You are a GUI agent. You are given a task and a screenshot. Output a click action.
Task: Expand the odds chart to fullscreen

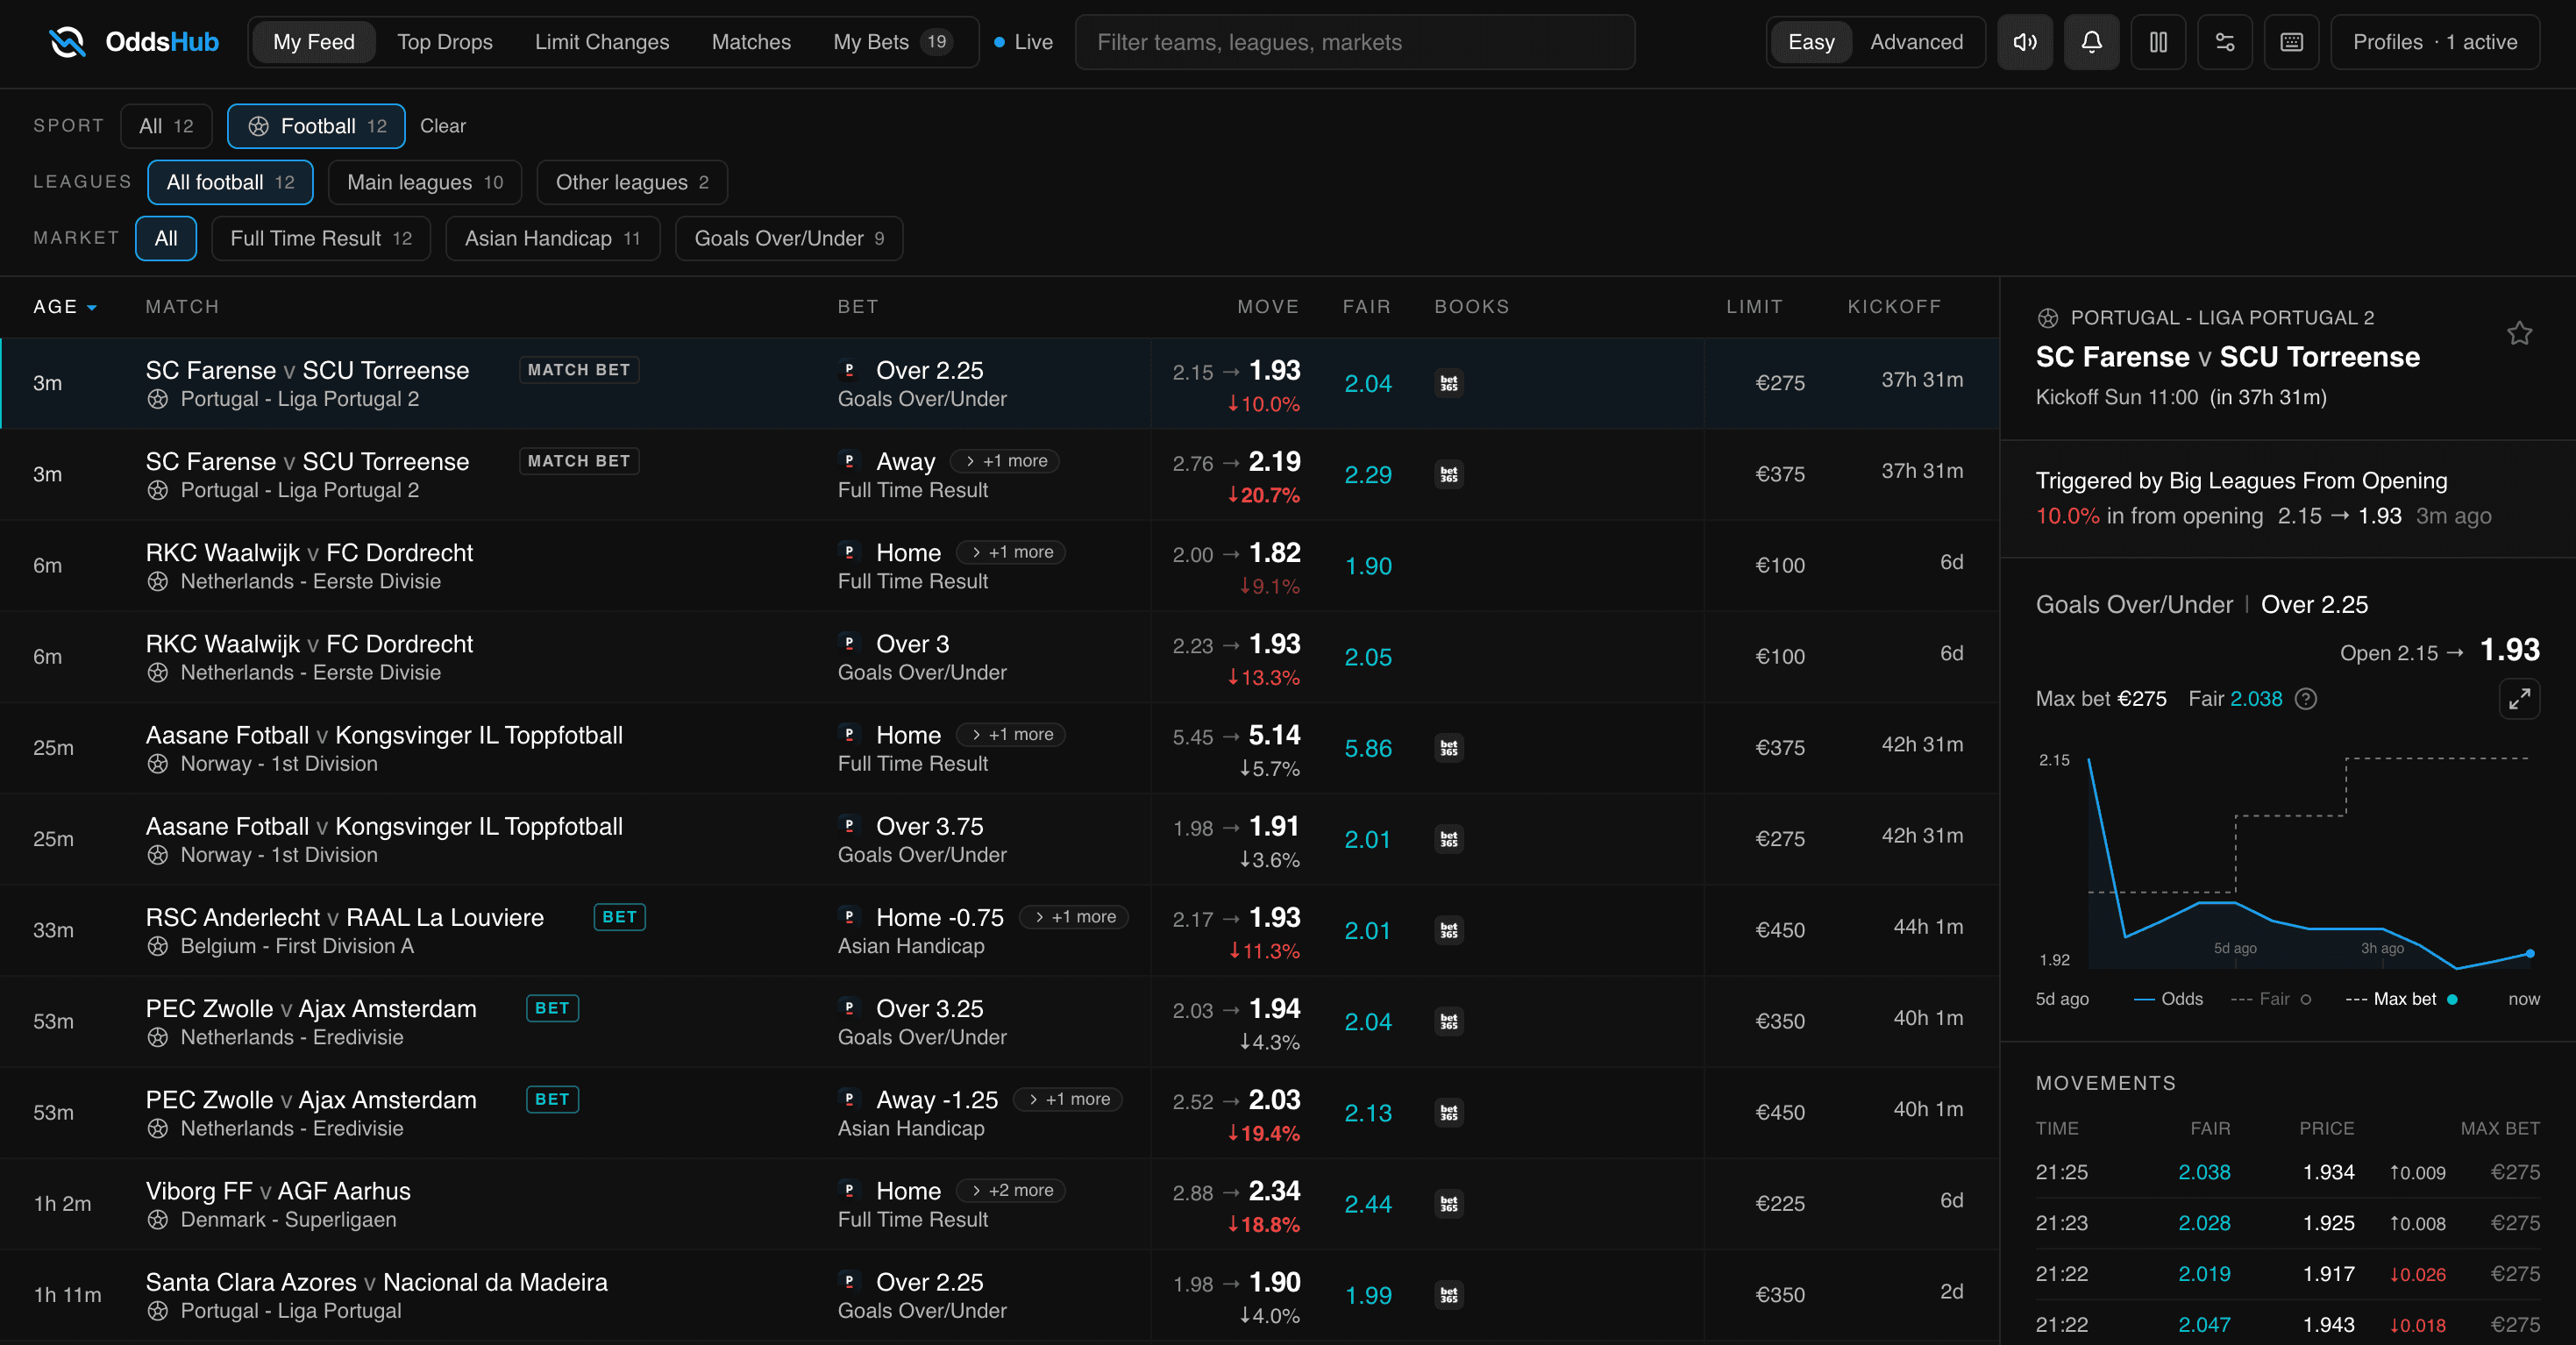[2519, 698]
